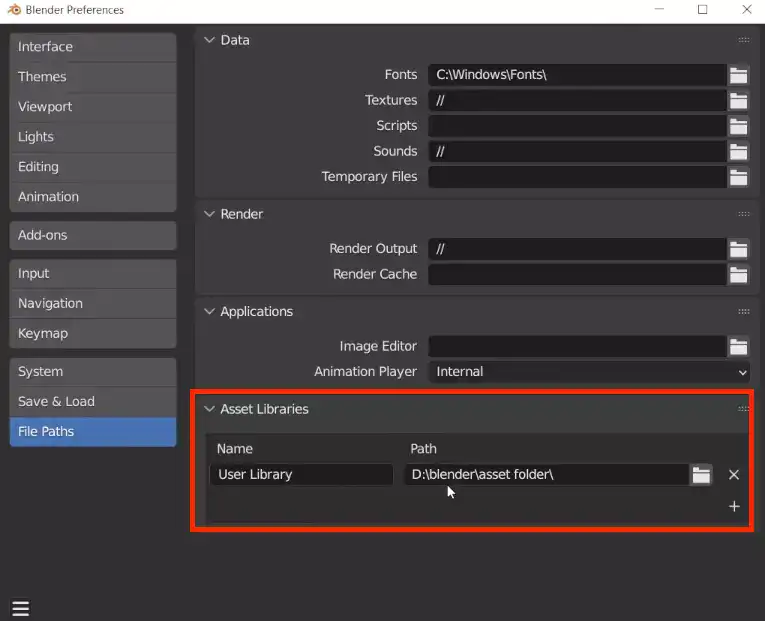
Task: Edit the User Library name field
Action: [302, 475]
